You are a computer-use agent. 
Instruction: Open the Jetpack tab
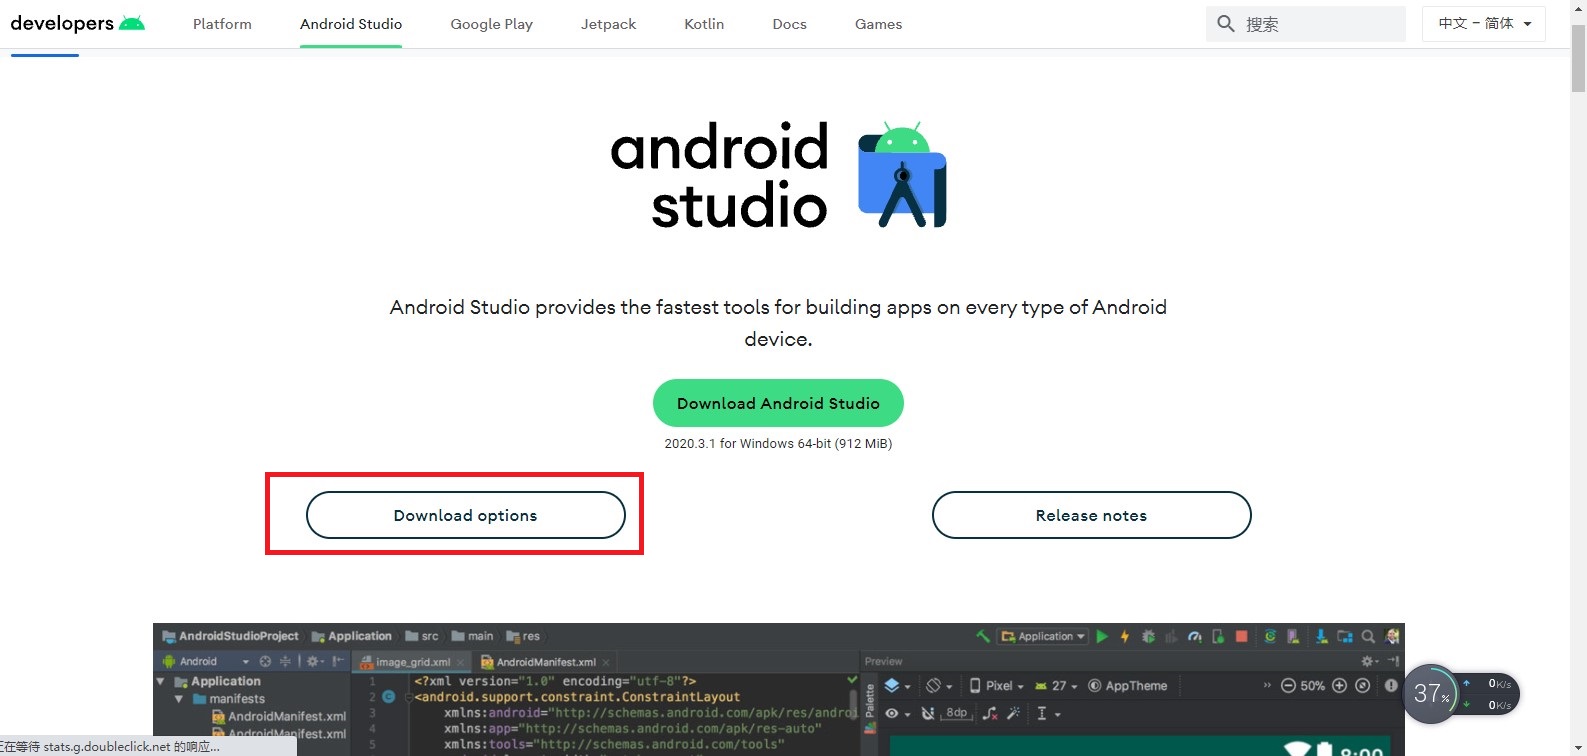(x=608, y=24)
